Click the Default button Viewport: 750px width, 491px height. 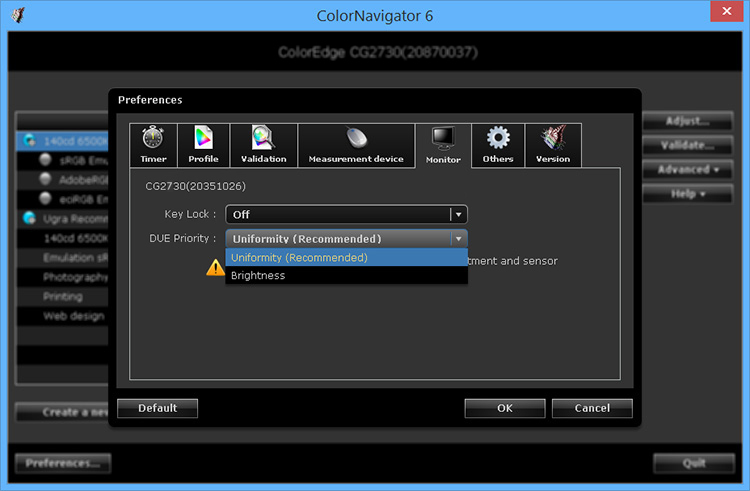(x=157, y=408)
